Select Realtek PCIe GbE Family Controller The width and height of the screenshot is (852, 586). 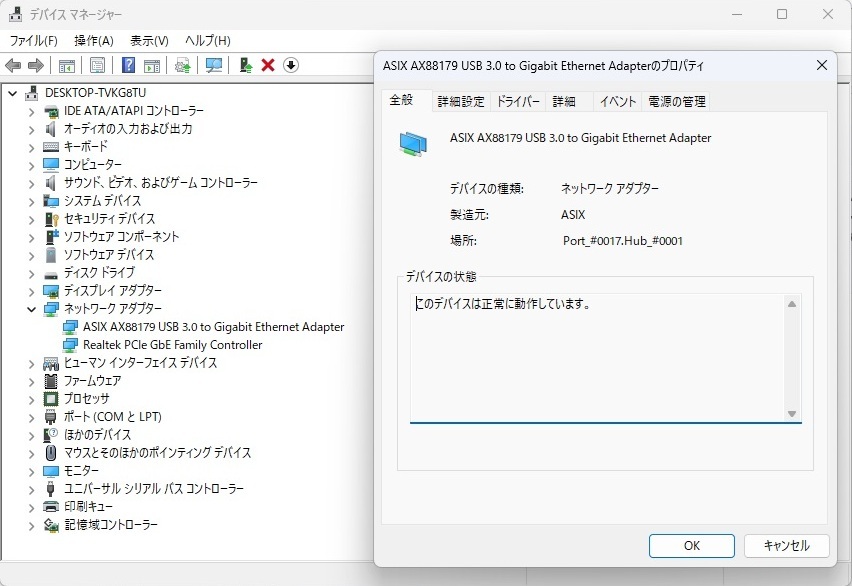172,345
